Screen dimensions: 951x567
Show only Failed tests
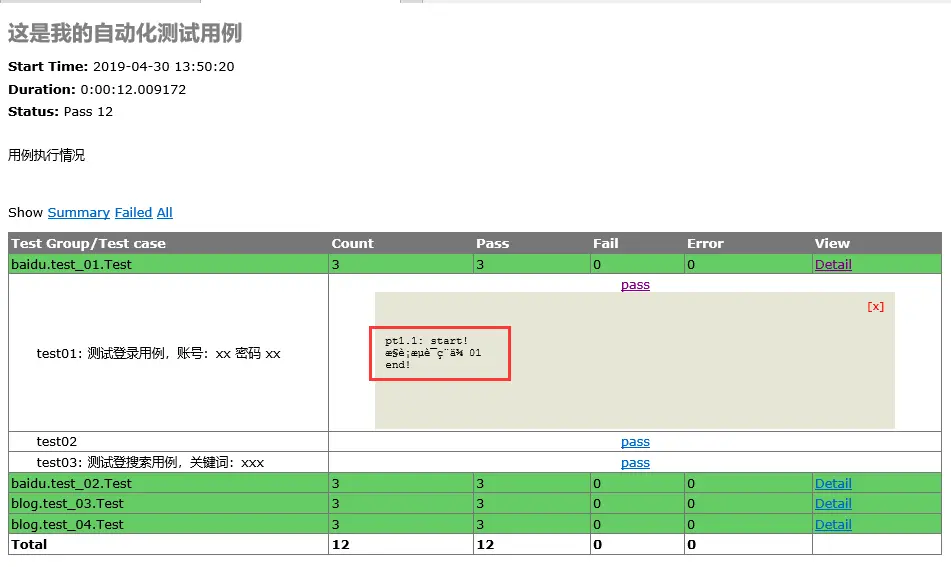[133, 213]
